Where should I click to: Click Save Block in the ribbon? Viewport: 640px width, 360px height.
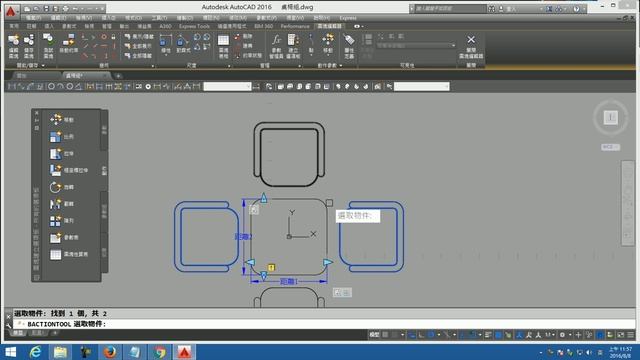click(x=29, y=46)
